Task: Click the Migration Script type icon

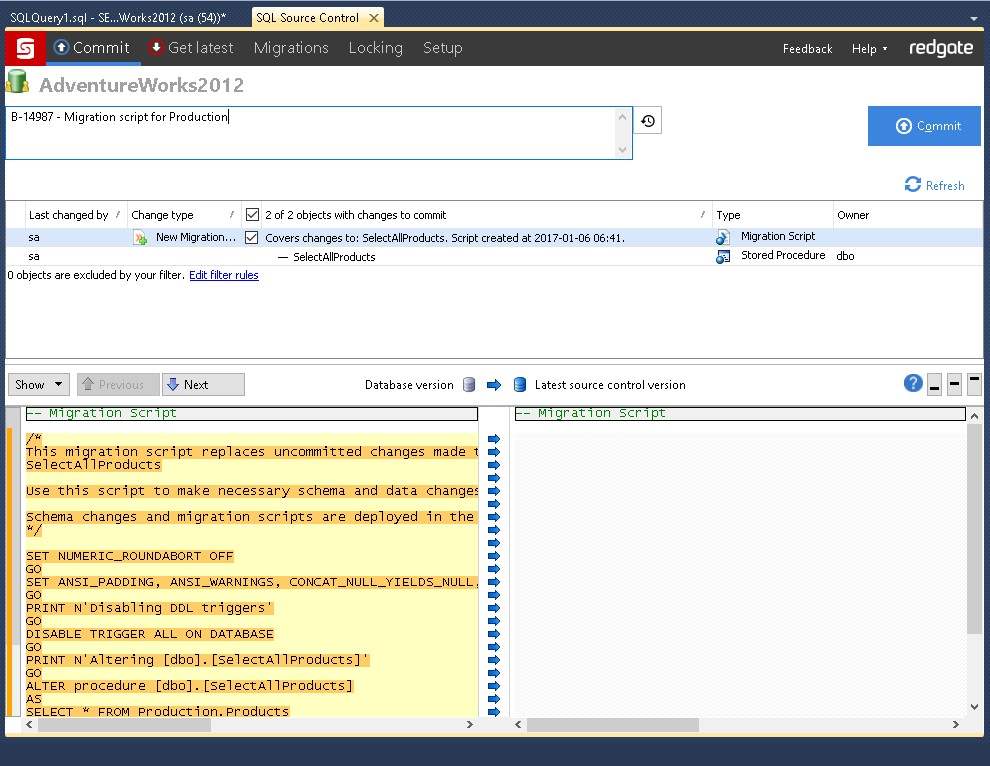Action: tap(723, 238)
